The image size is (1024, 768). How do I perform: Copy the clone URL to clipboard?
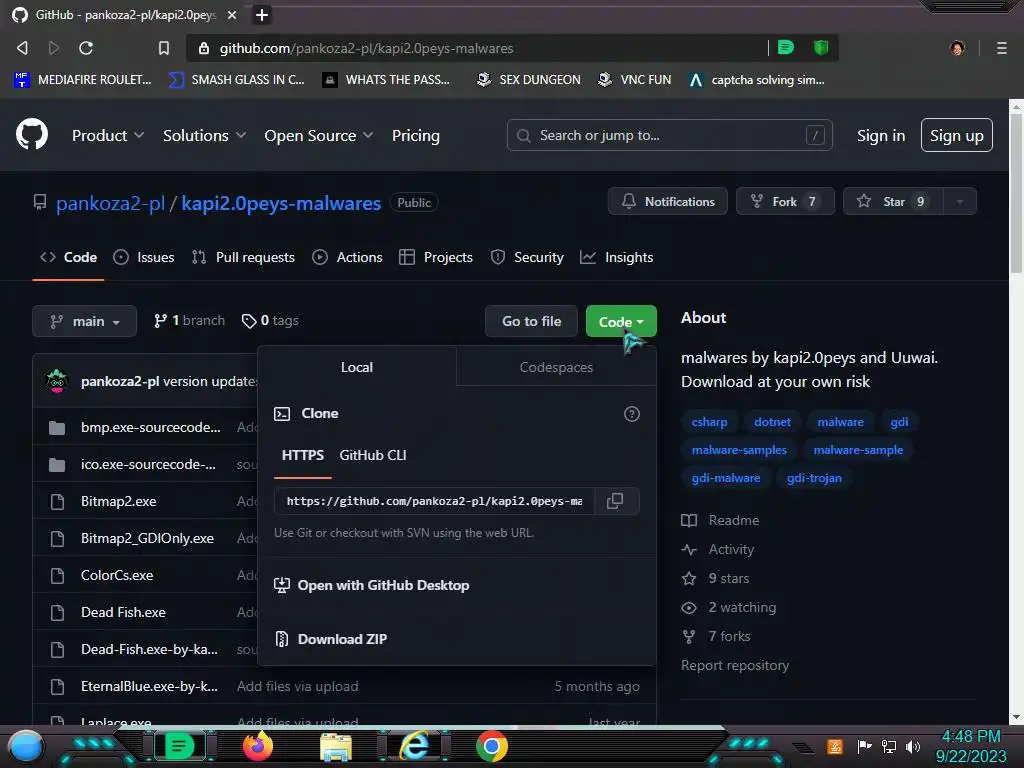[x=615, y=501]
